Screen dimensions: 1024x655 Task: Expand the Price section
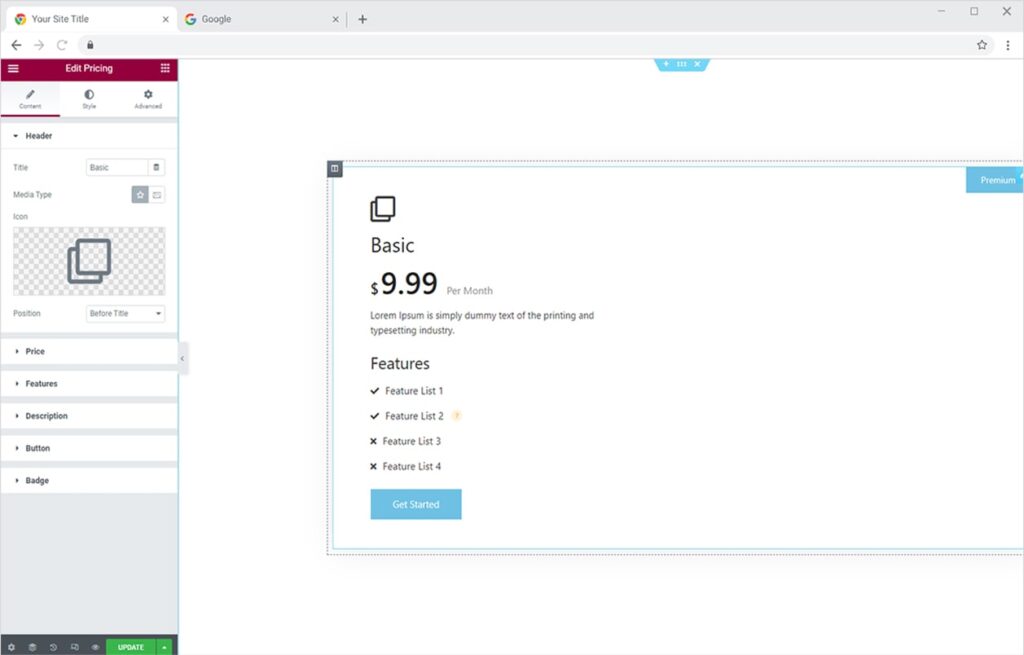click(35, 352)
